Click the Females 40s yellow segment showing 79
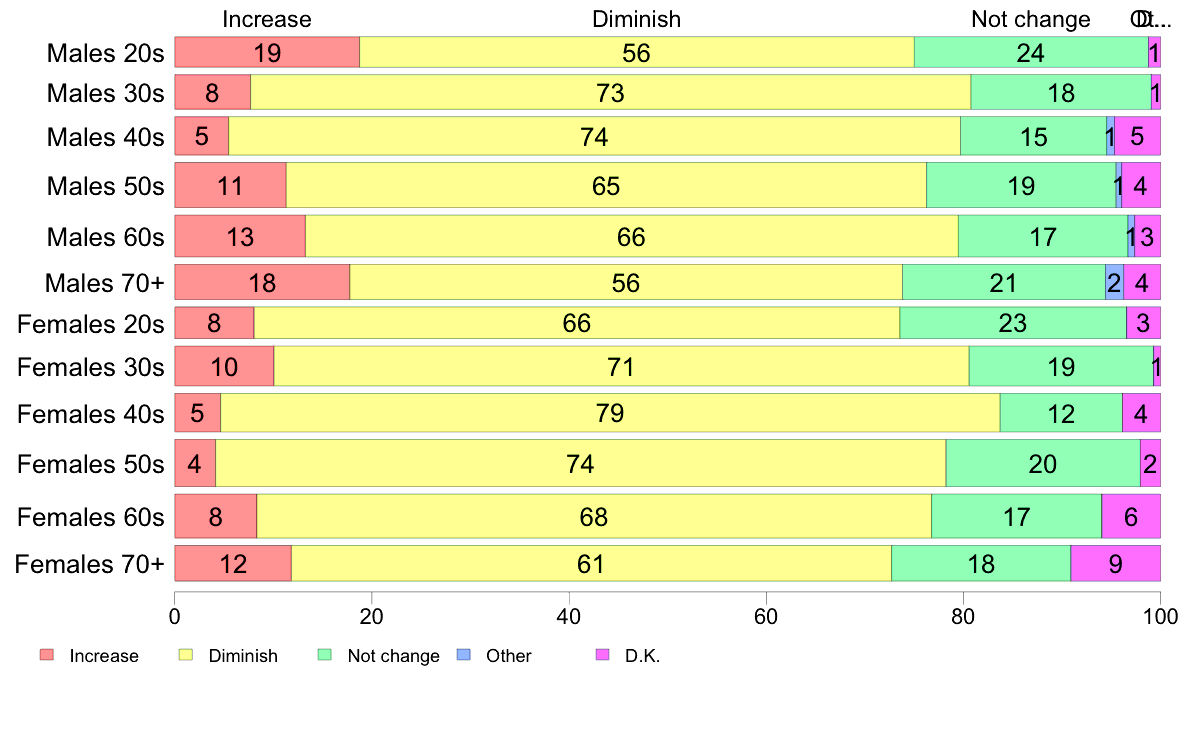The width and height of the screenshot is (1188, 736). [610, 413]
